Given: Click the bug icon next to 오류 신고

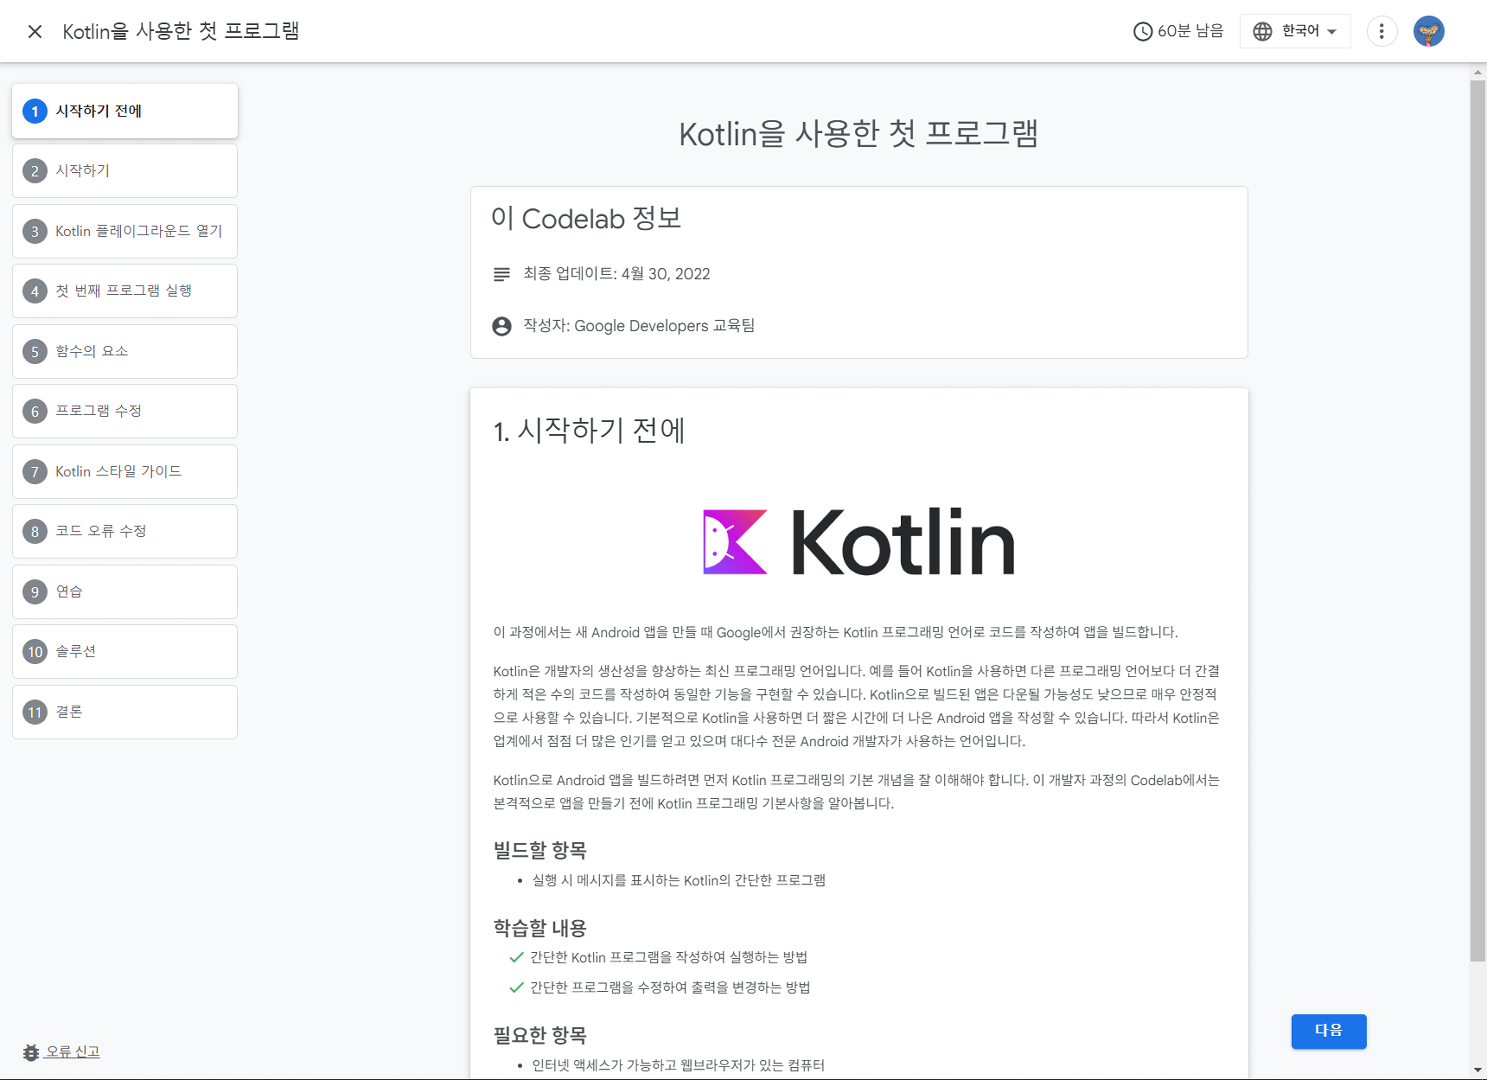Looking at the screenshot, I should pyautogui.click(x=31, y=1052).
